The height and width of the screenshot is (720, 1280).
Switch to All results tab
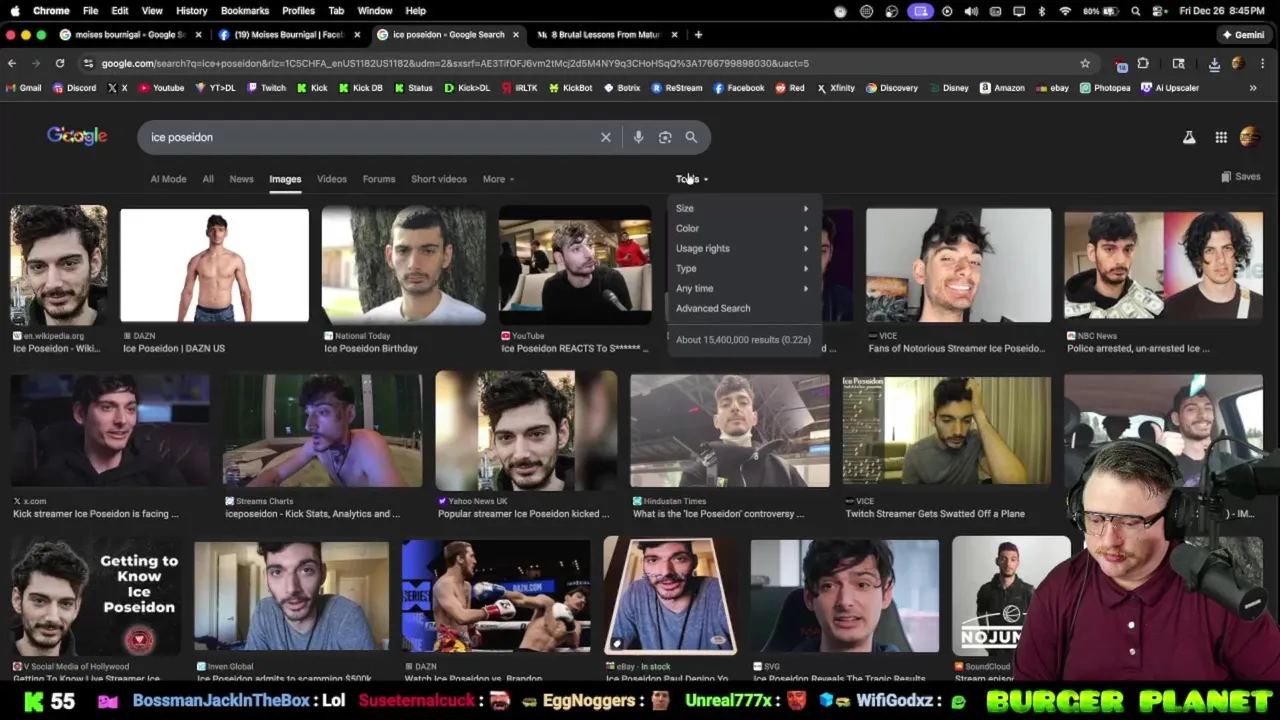coord(208,179)
